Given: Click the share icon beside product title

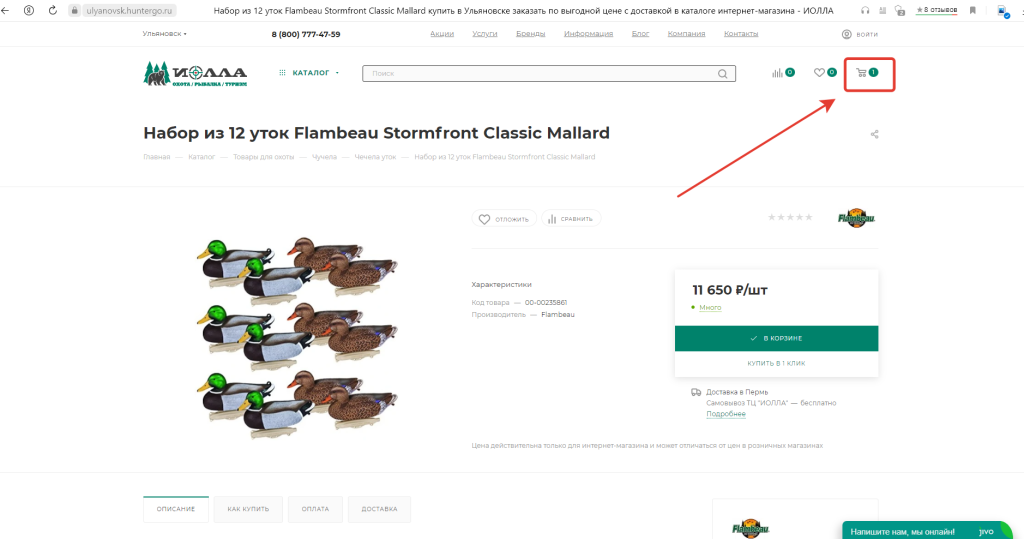Looking at the screenshot, I should 875,134.
